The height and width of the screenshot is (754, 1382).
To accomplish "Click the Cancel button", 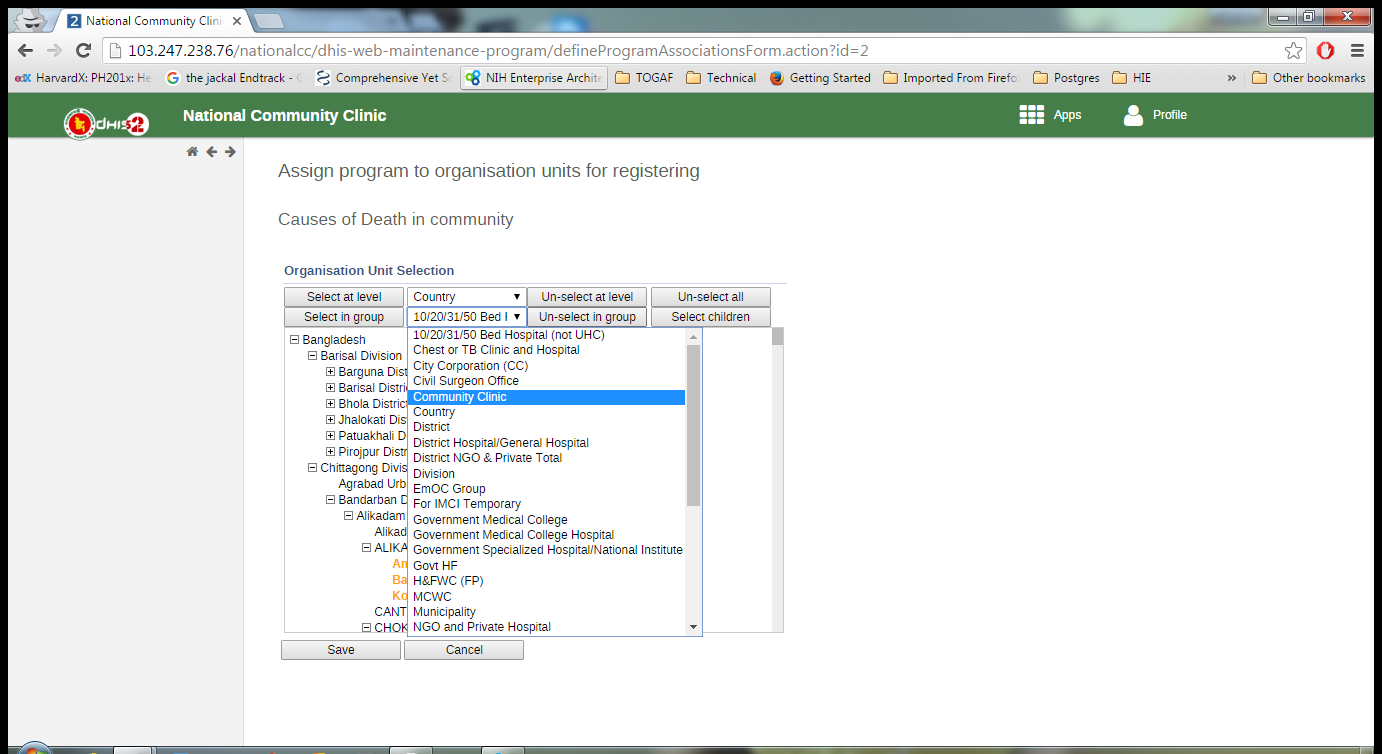I will point(464,650).
